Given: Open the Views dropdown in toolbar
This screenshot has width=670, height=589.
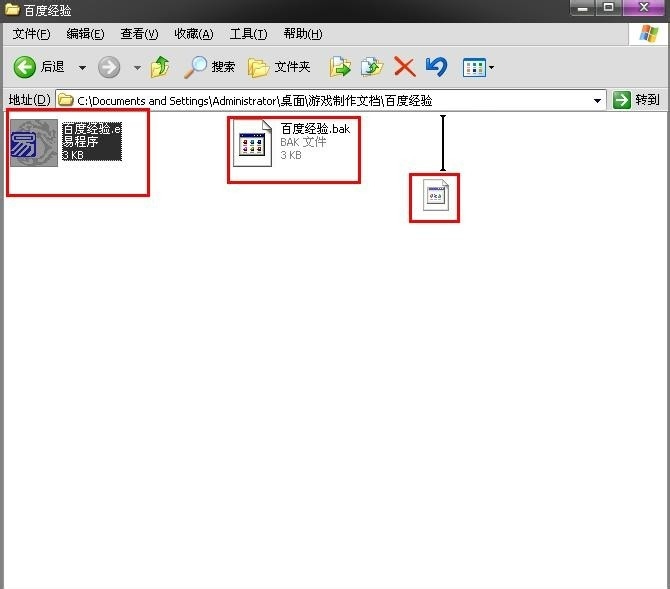Looking at the screenshot, I should [x=478, y=67].
